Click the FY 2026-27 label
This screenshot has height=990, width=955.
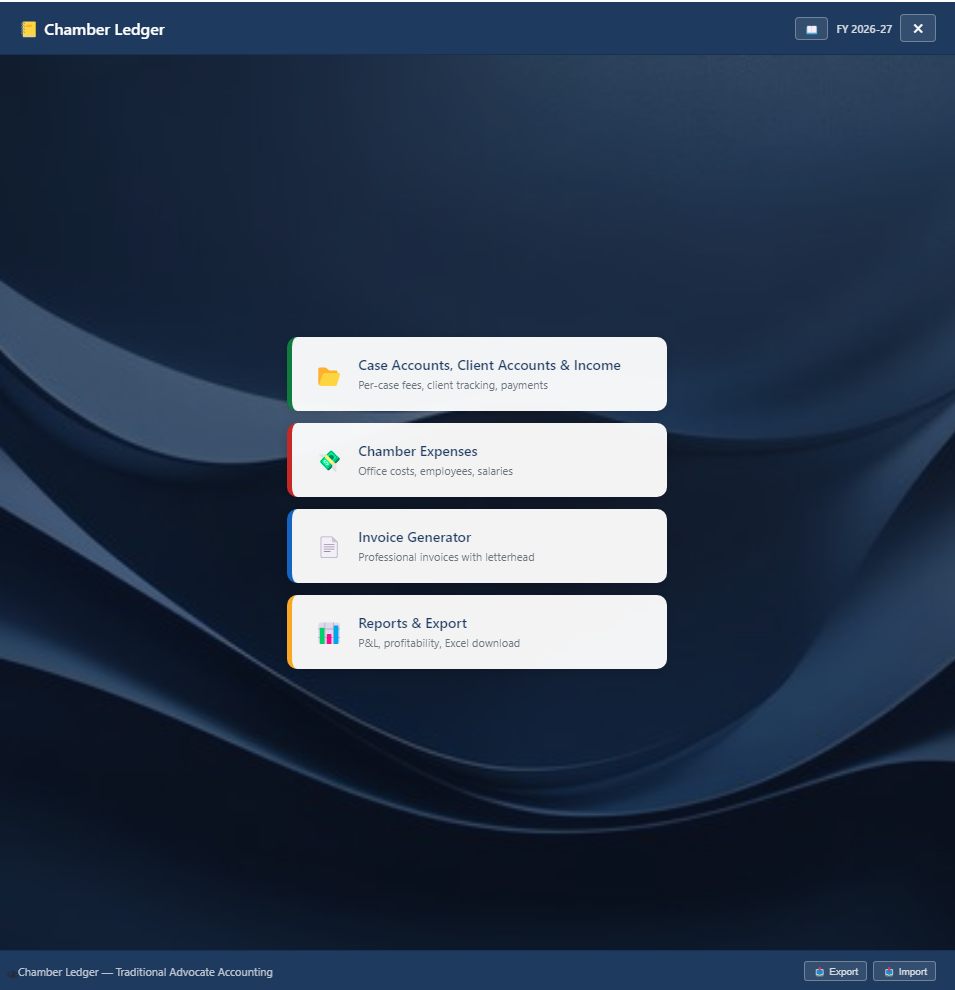point(863,29)
